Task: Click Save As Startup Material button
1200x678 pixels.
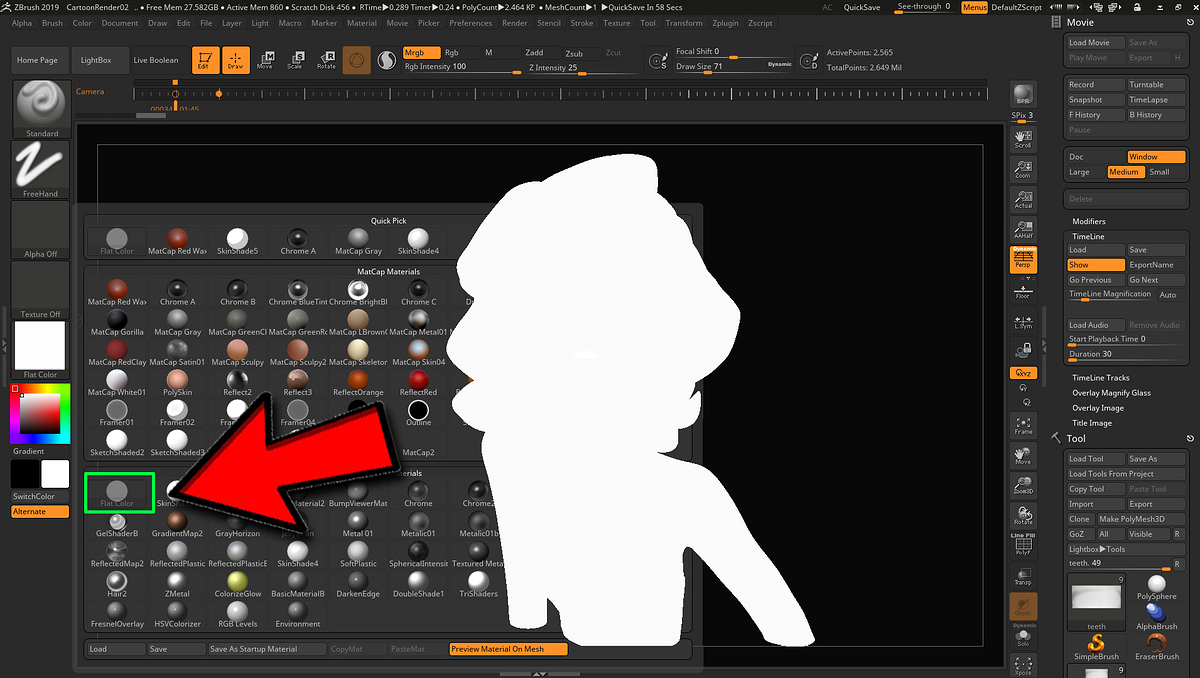Action: point(253,649)
